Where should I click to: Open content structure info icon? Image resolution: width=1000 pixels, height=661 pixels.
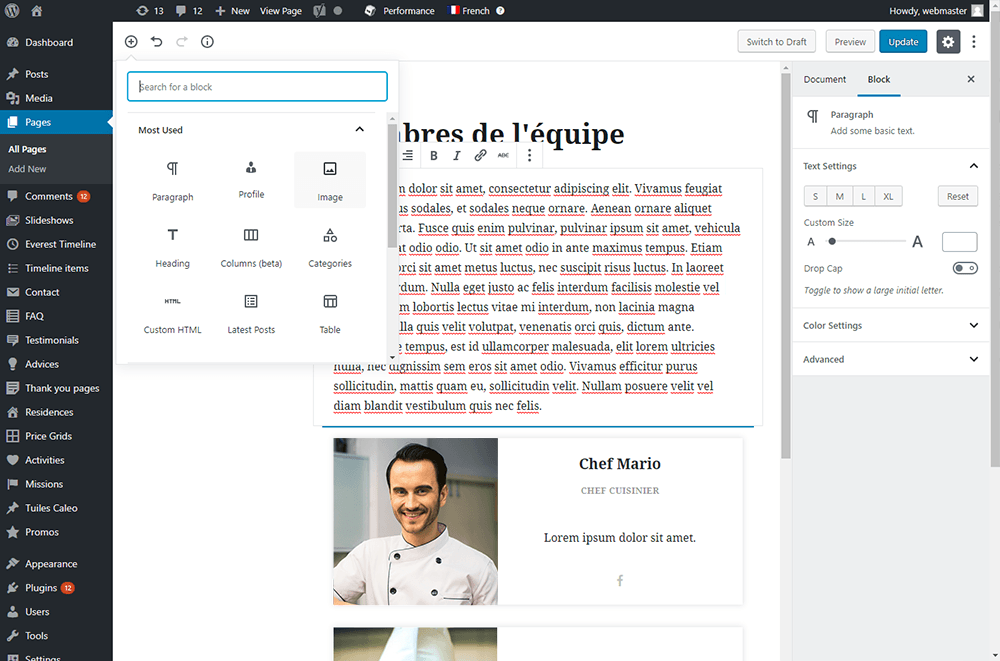point(207,41)
